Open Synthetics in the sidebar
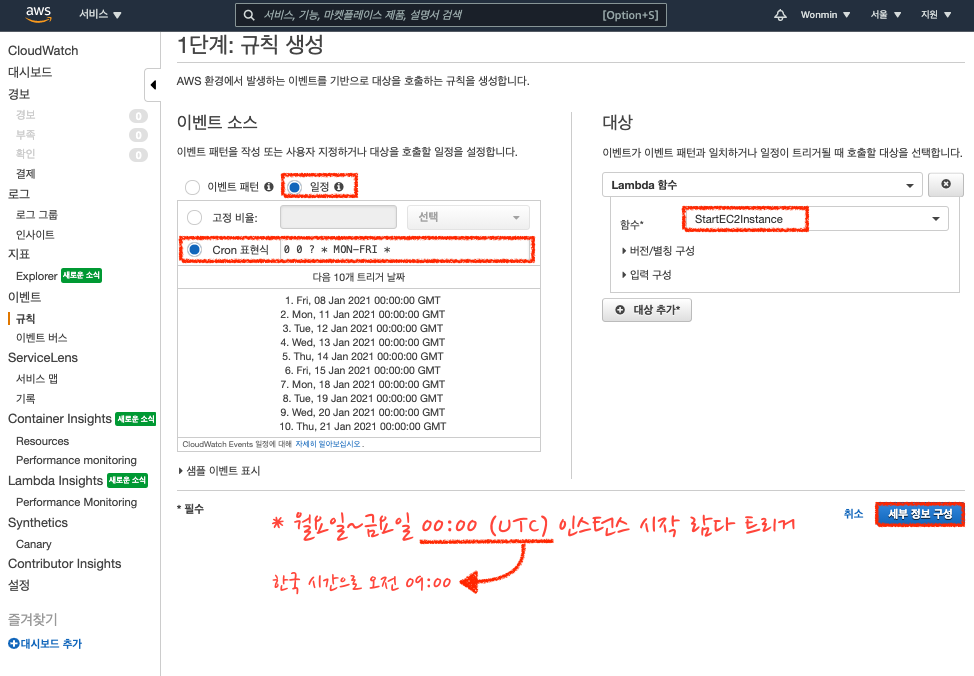 pos(38,523)
